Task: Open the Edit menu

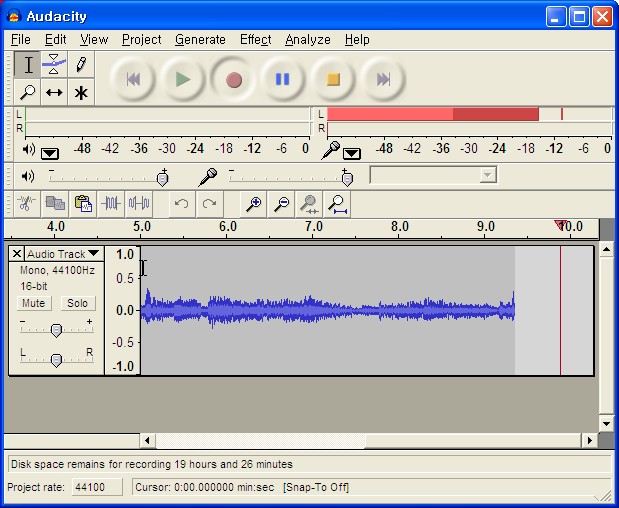Action: click(55, 39)
